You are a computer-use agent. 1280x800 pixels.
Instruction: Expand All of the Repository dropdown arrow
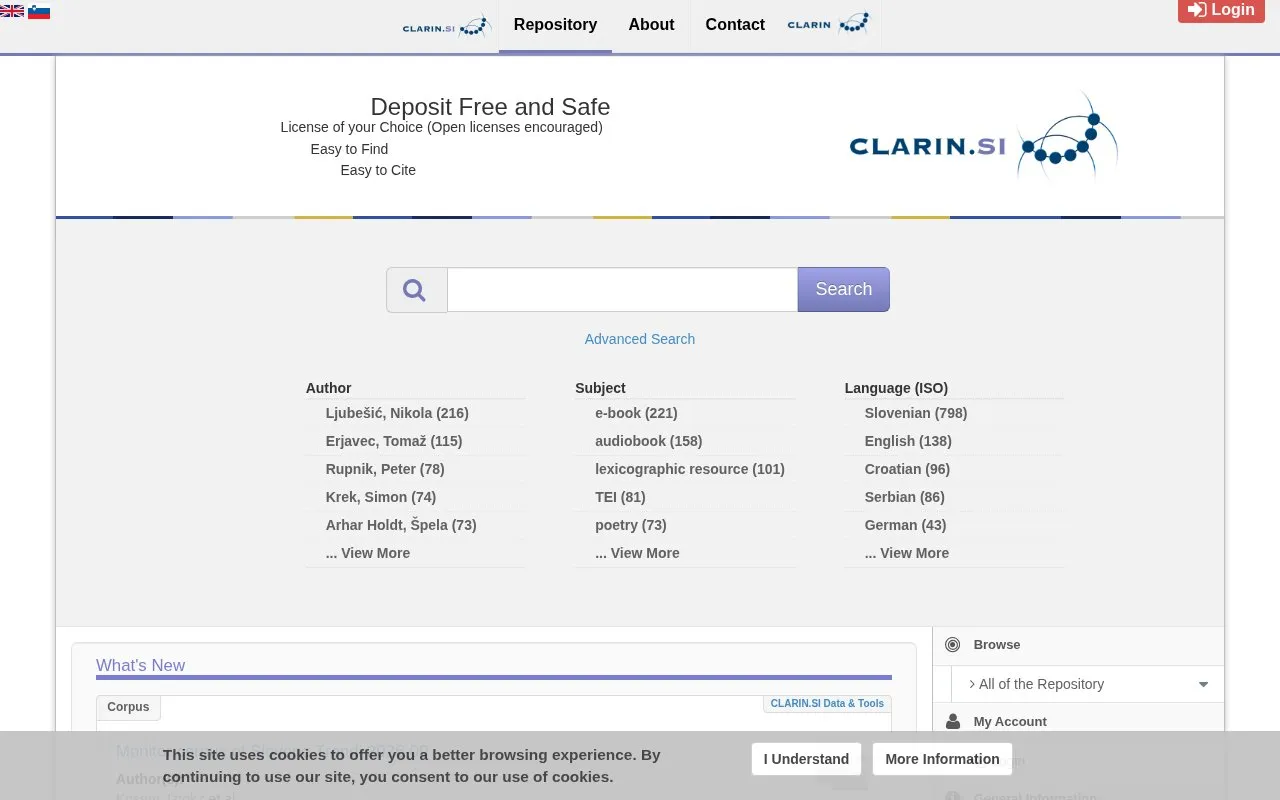point(1203,685)
